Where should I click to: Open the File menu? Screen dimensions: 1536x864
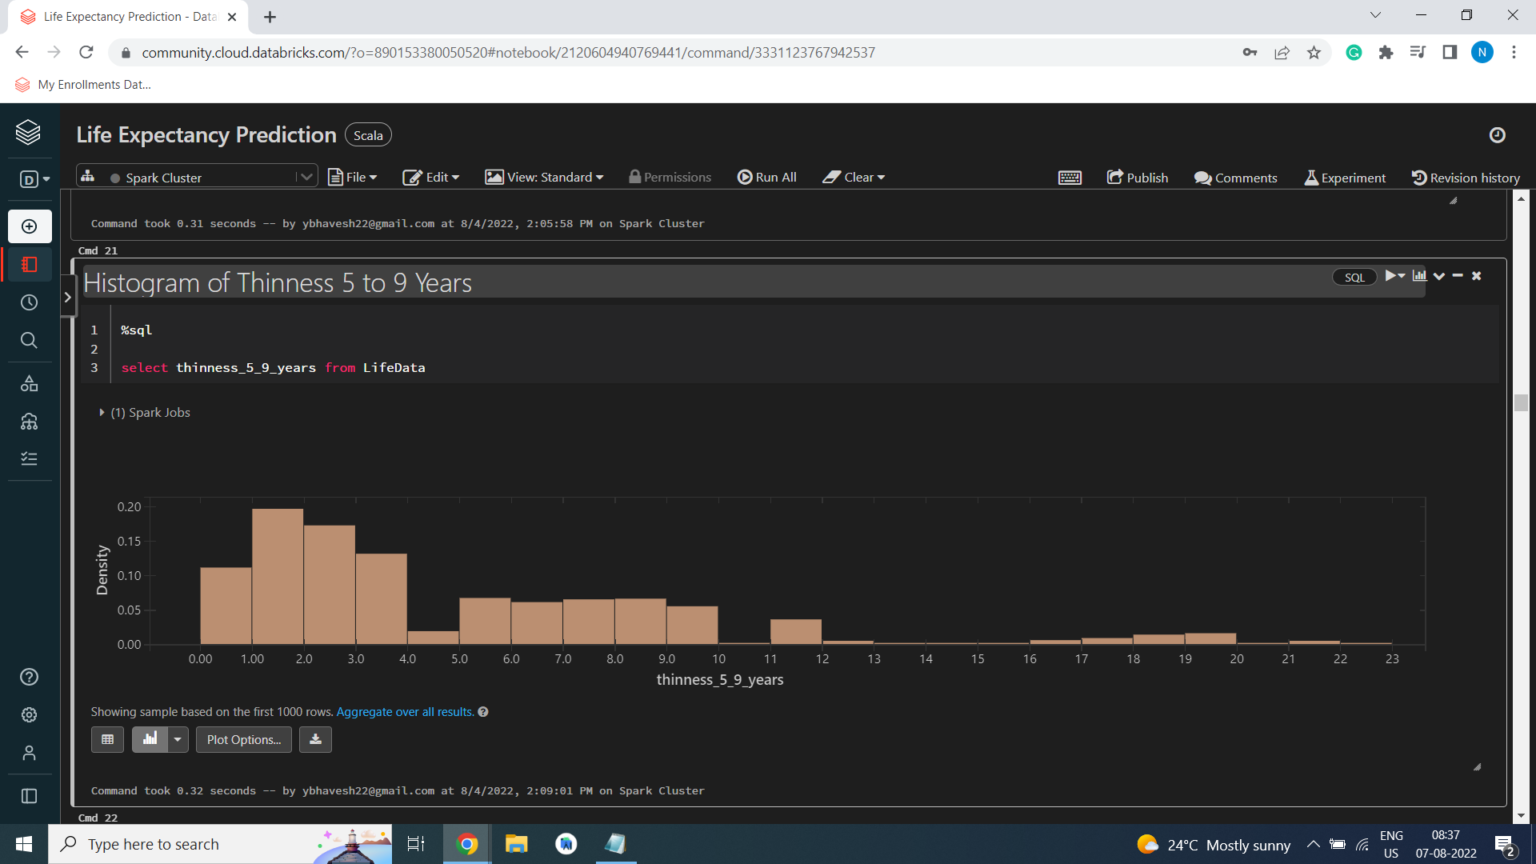click(353, 177)
